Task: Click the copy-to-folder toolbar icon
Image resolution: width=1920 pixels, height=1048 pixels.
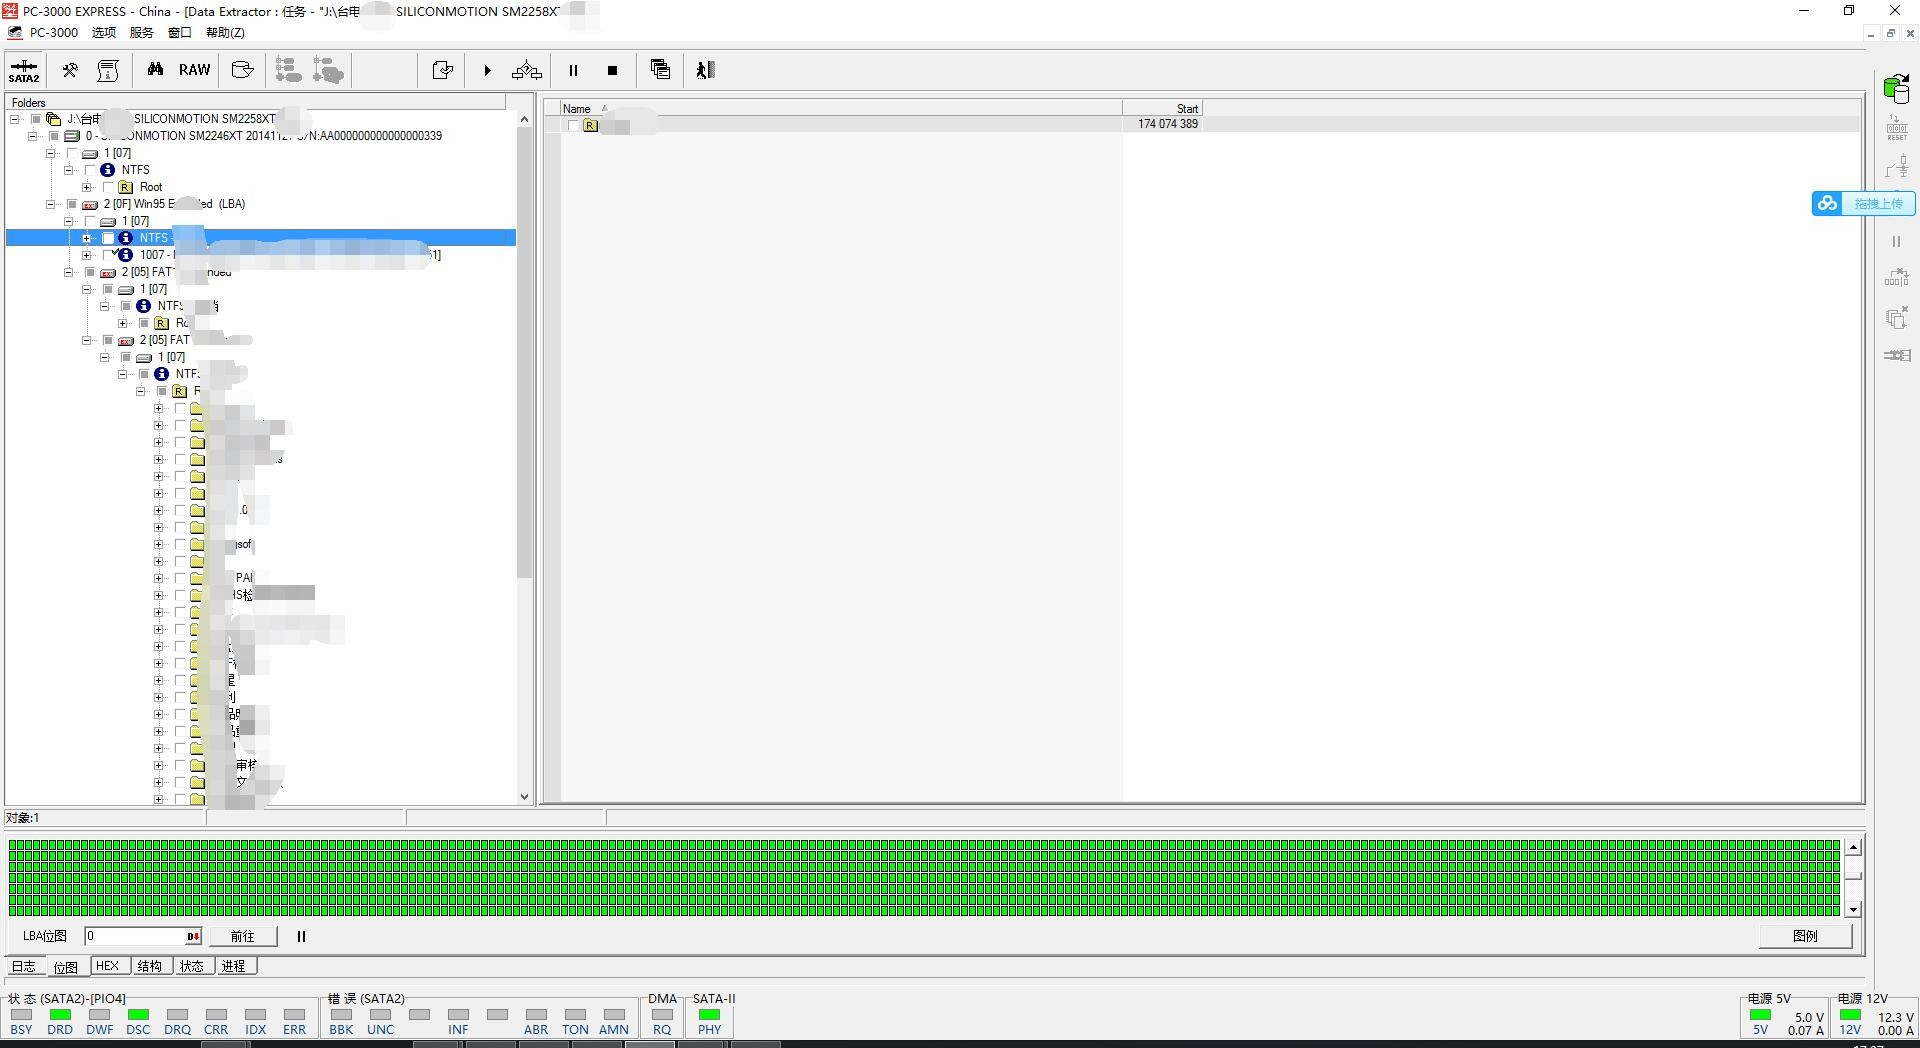Action: click(x=442, y=70)
